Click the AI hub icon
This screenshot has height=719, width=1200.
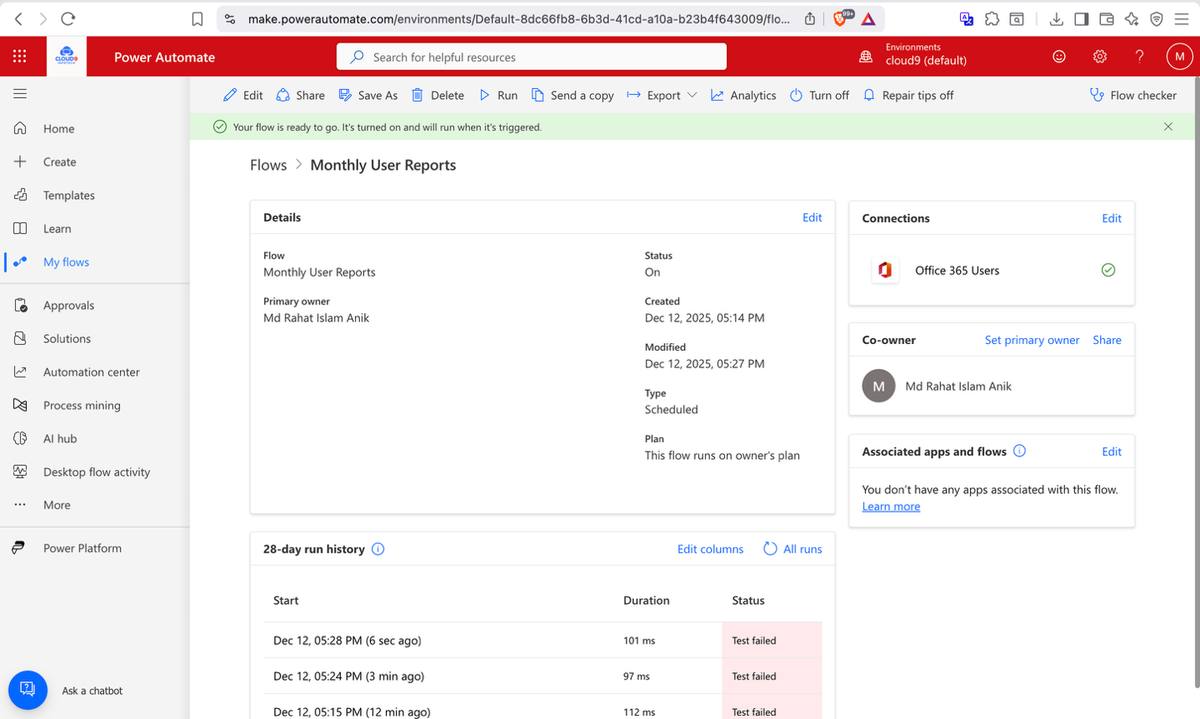tap(20, 438)
